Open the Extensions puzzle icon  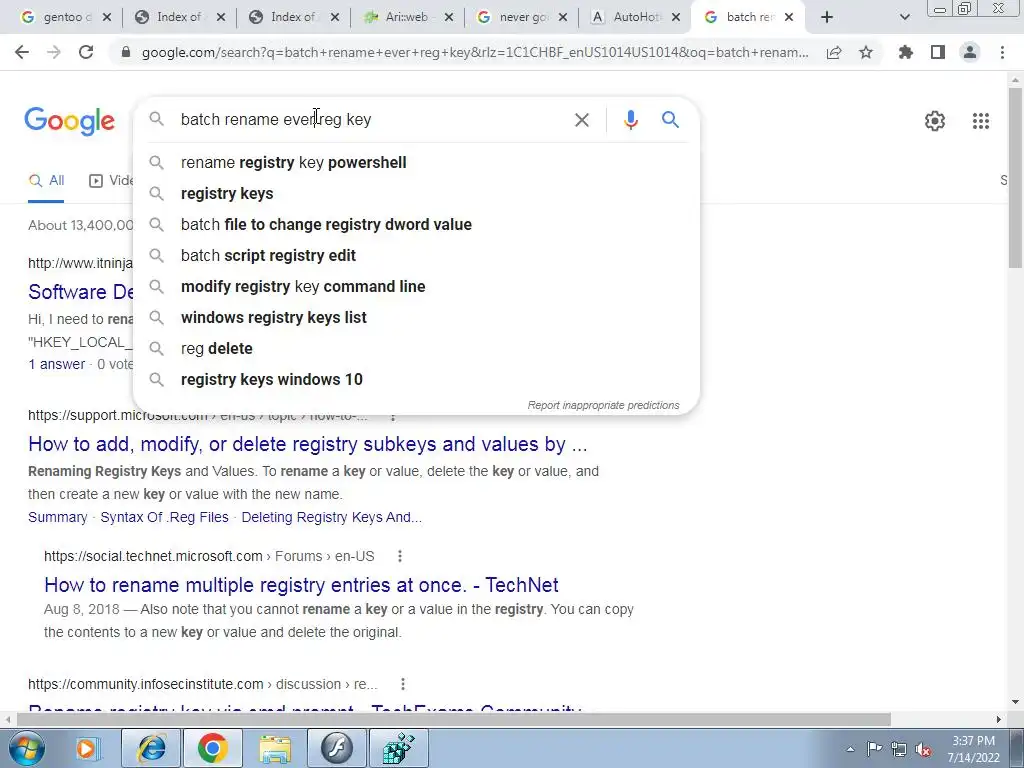(906, 52)
